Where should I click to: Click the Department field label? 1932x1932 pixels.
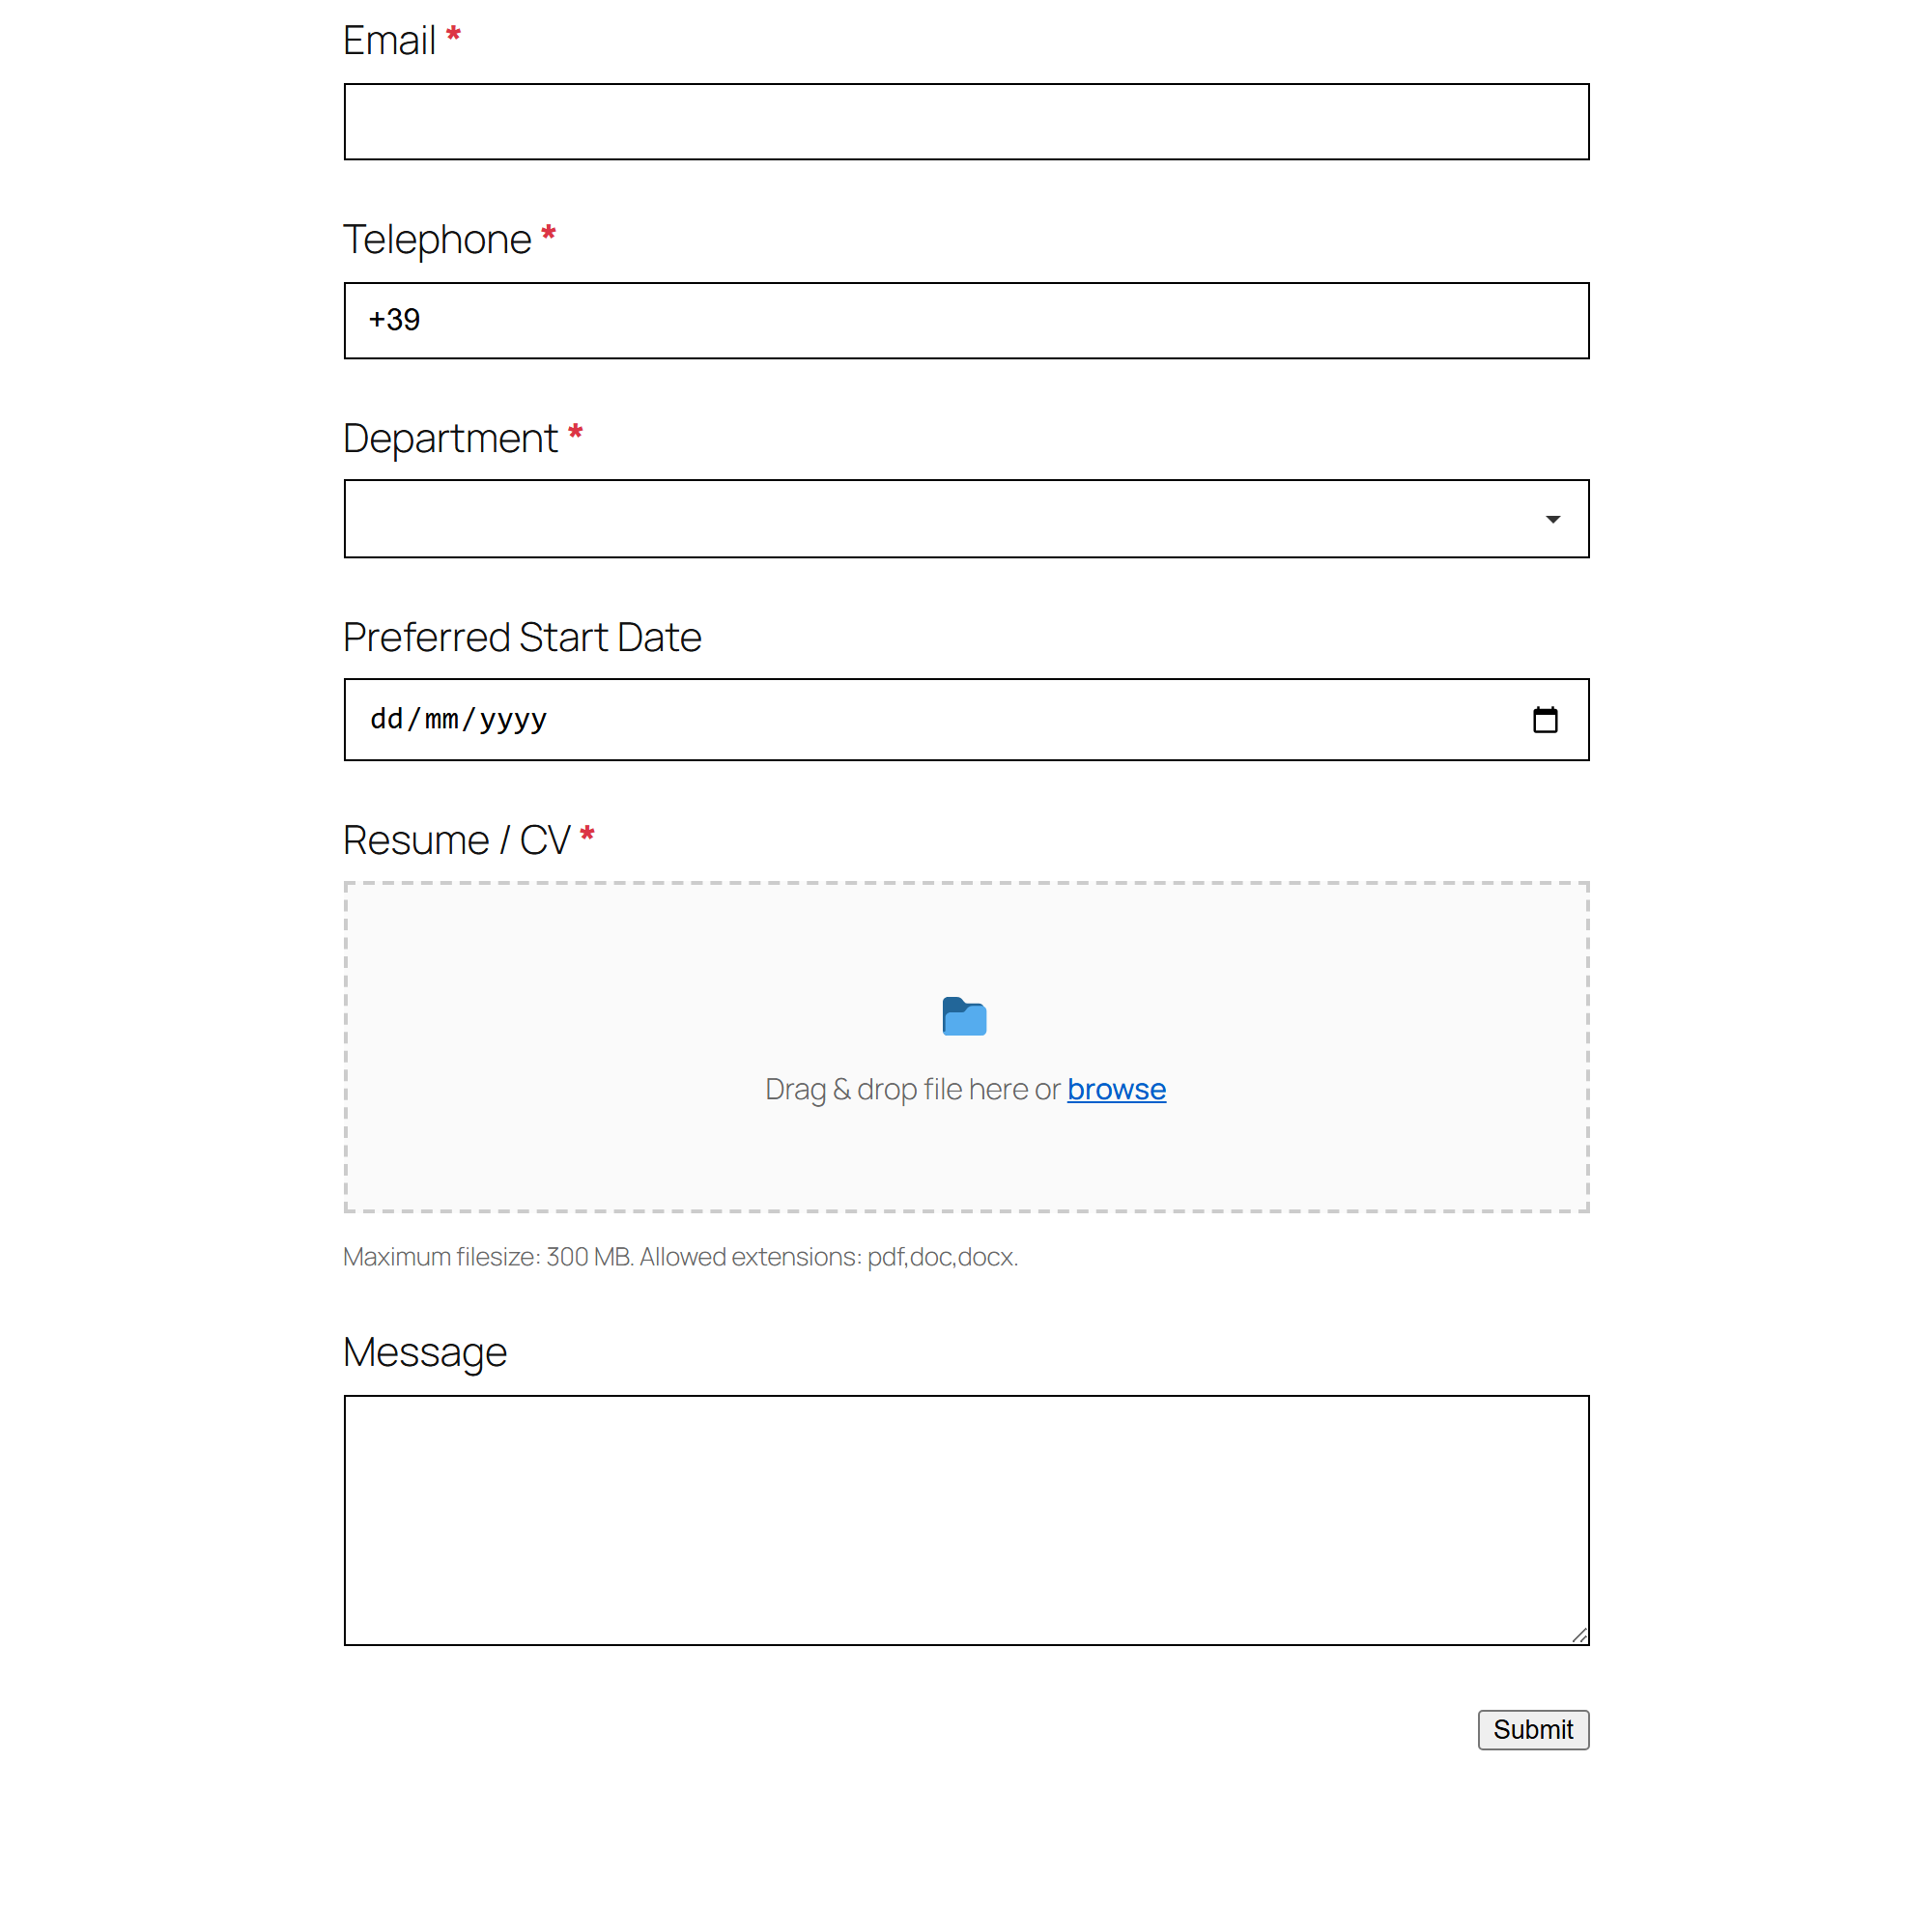point(450,439)
